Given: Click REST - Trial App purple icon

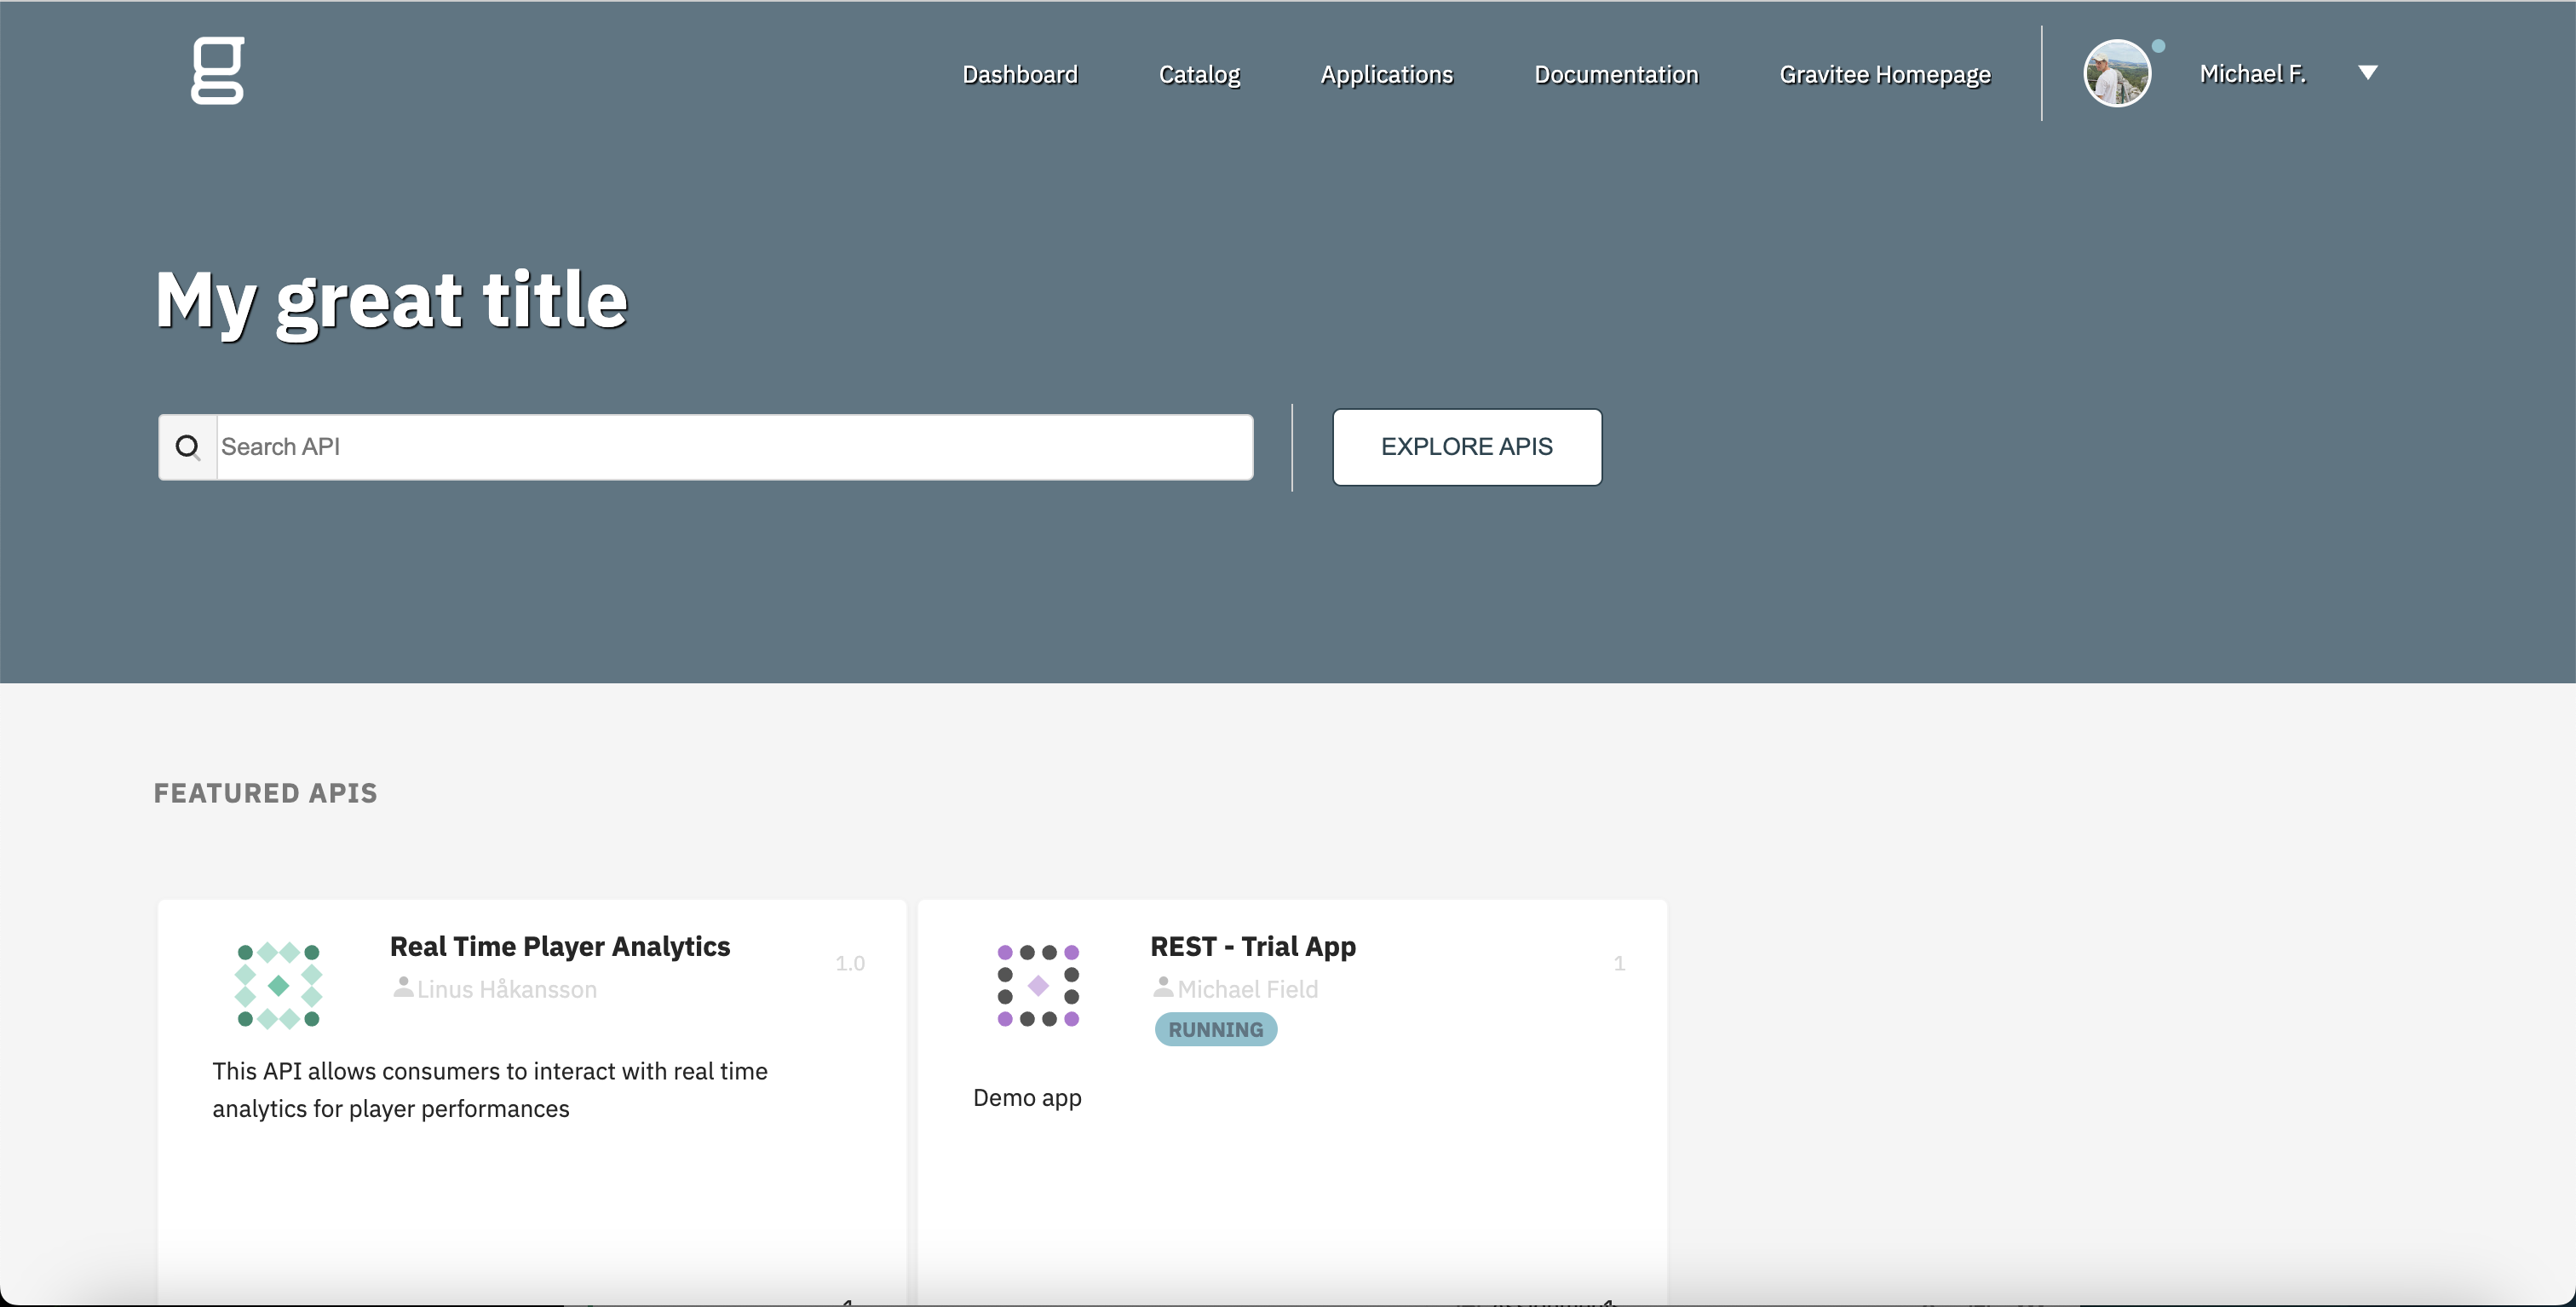Looking at the screenshot, I should 1038,986.
